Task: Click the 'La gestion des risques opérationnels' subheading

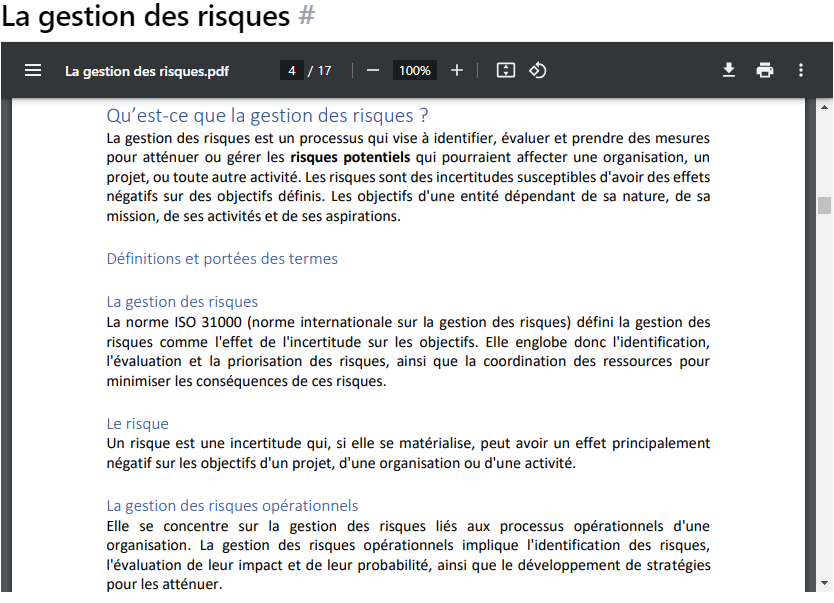Action: coord(232,506)
